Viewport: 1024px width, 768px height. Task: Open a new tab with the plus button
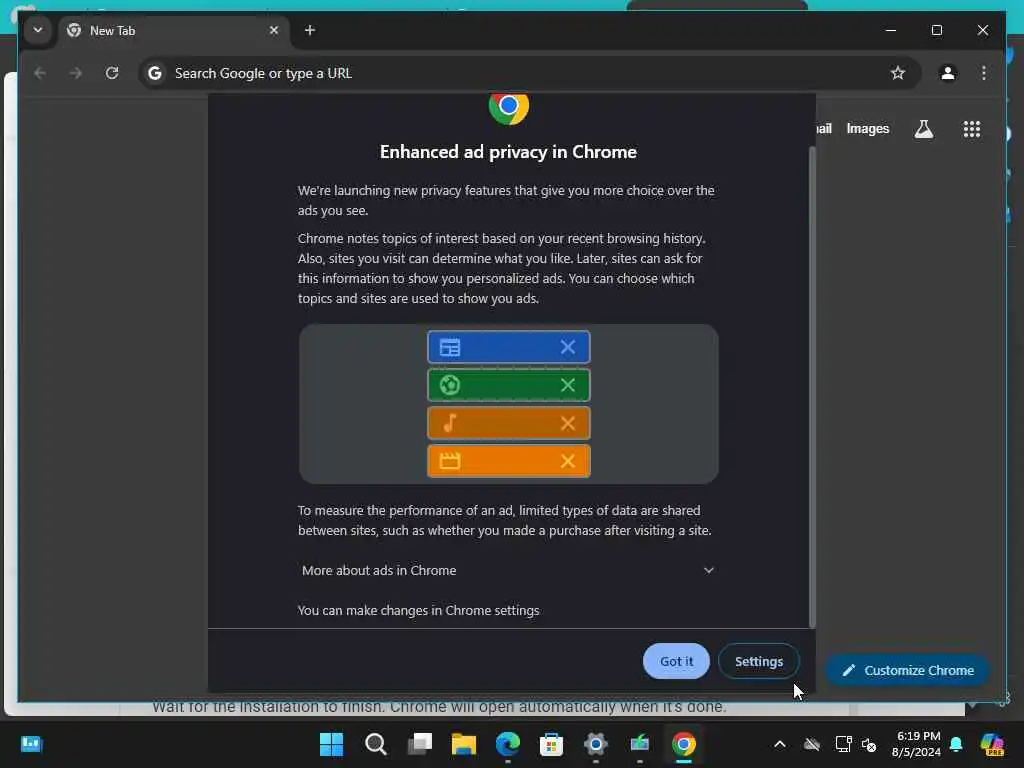(x=310, y=30)
